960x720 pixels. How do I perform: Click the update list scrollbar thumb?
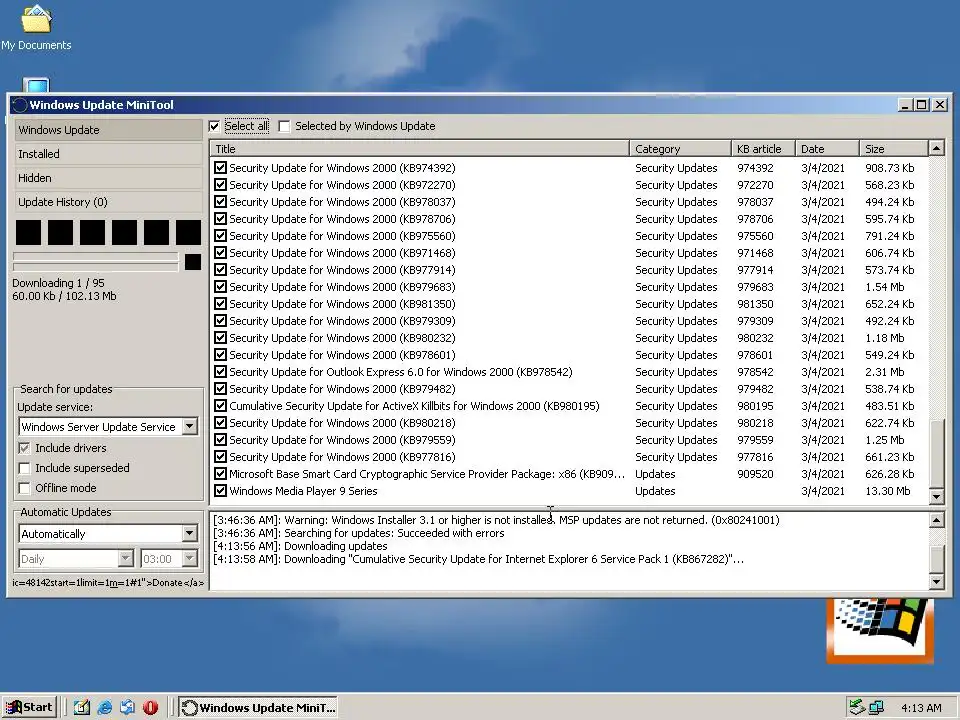[x=936, y=453]
